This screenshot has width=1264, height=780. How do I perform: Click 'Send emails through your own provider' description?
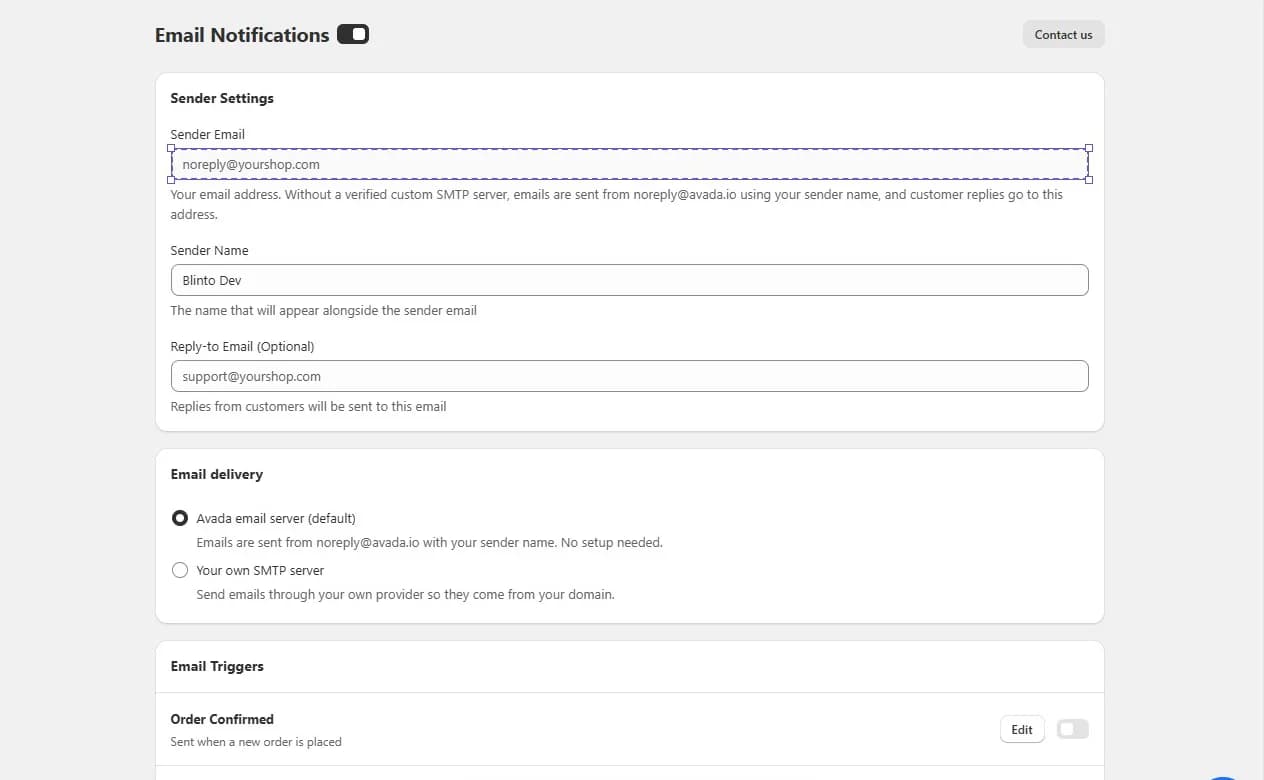pos(405,594)
